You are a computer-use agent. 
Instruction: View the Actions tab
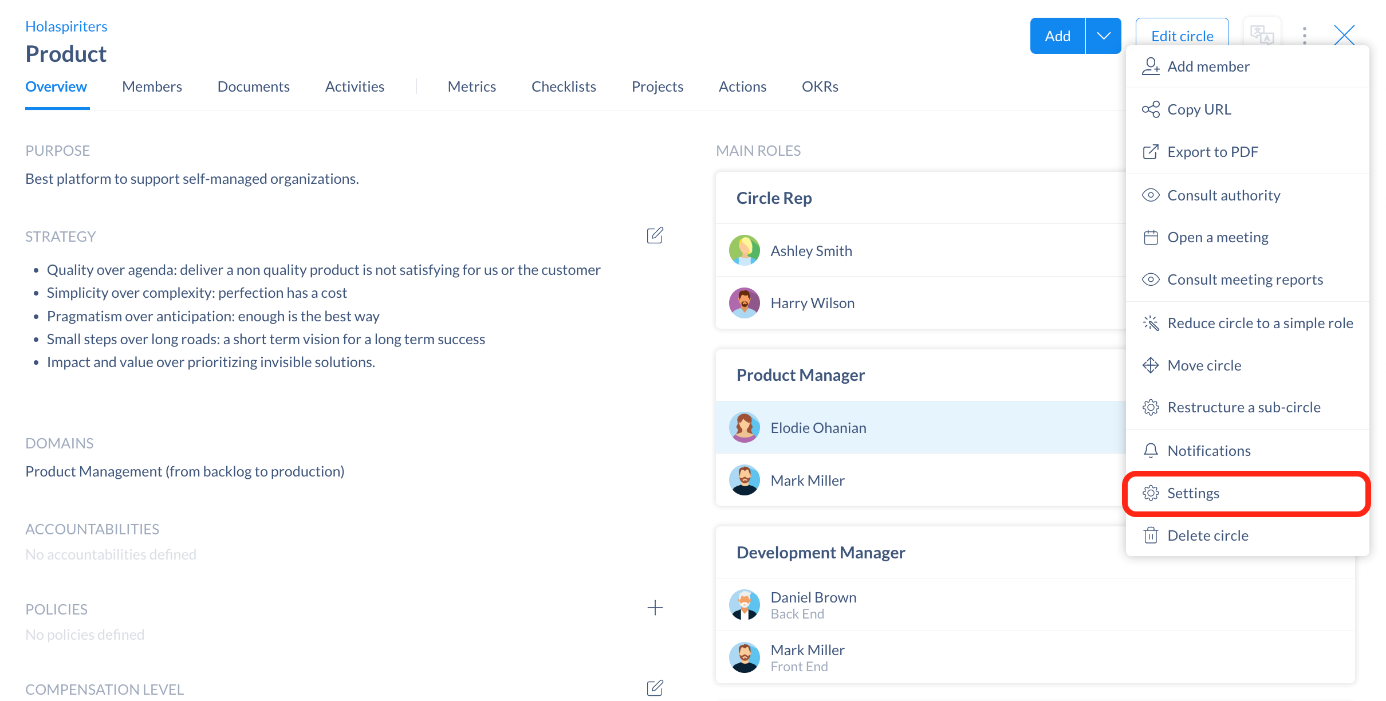742,87
